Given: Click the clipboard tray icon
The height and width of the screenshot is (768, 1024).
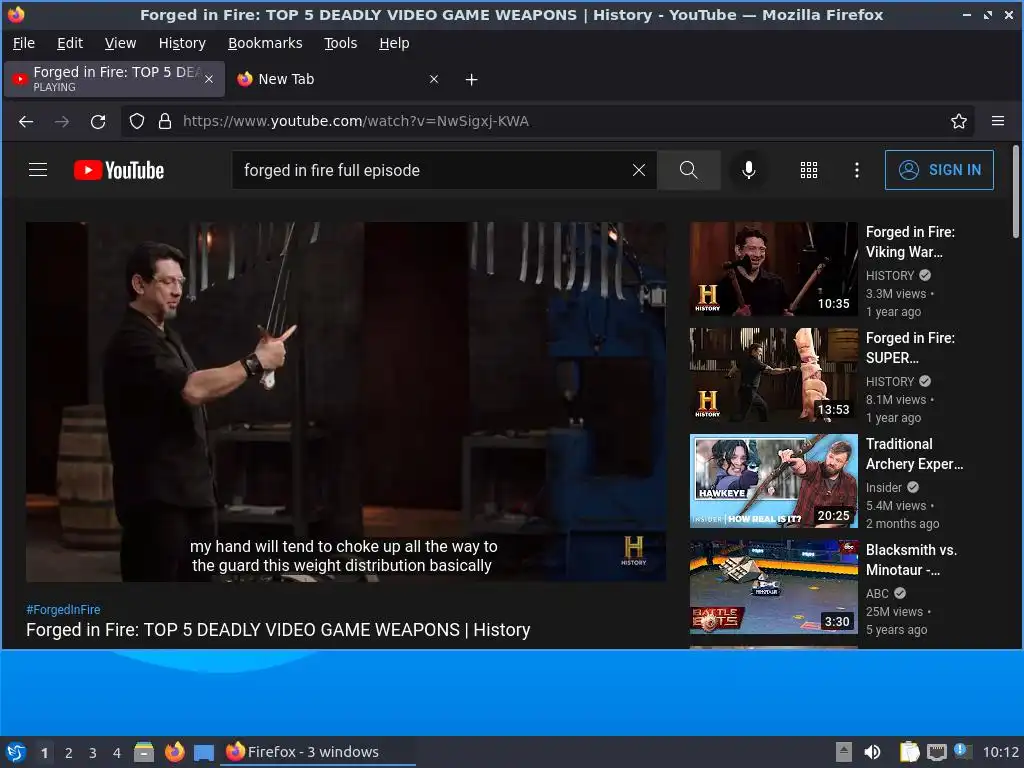Looking at the screenshot, I should tap(909, 752).
